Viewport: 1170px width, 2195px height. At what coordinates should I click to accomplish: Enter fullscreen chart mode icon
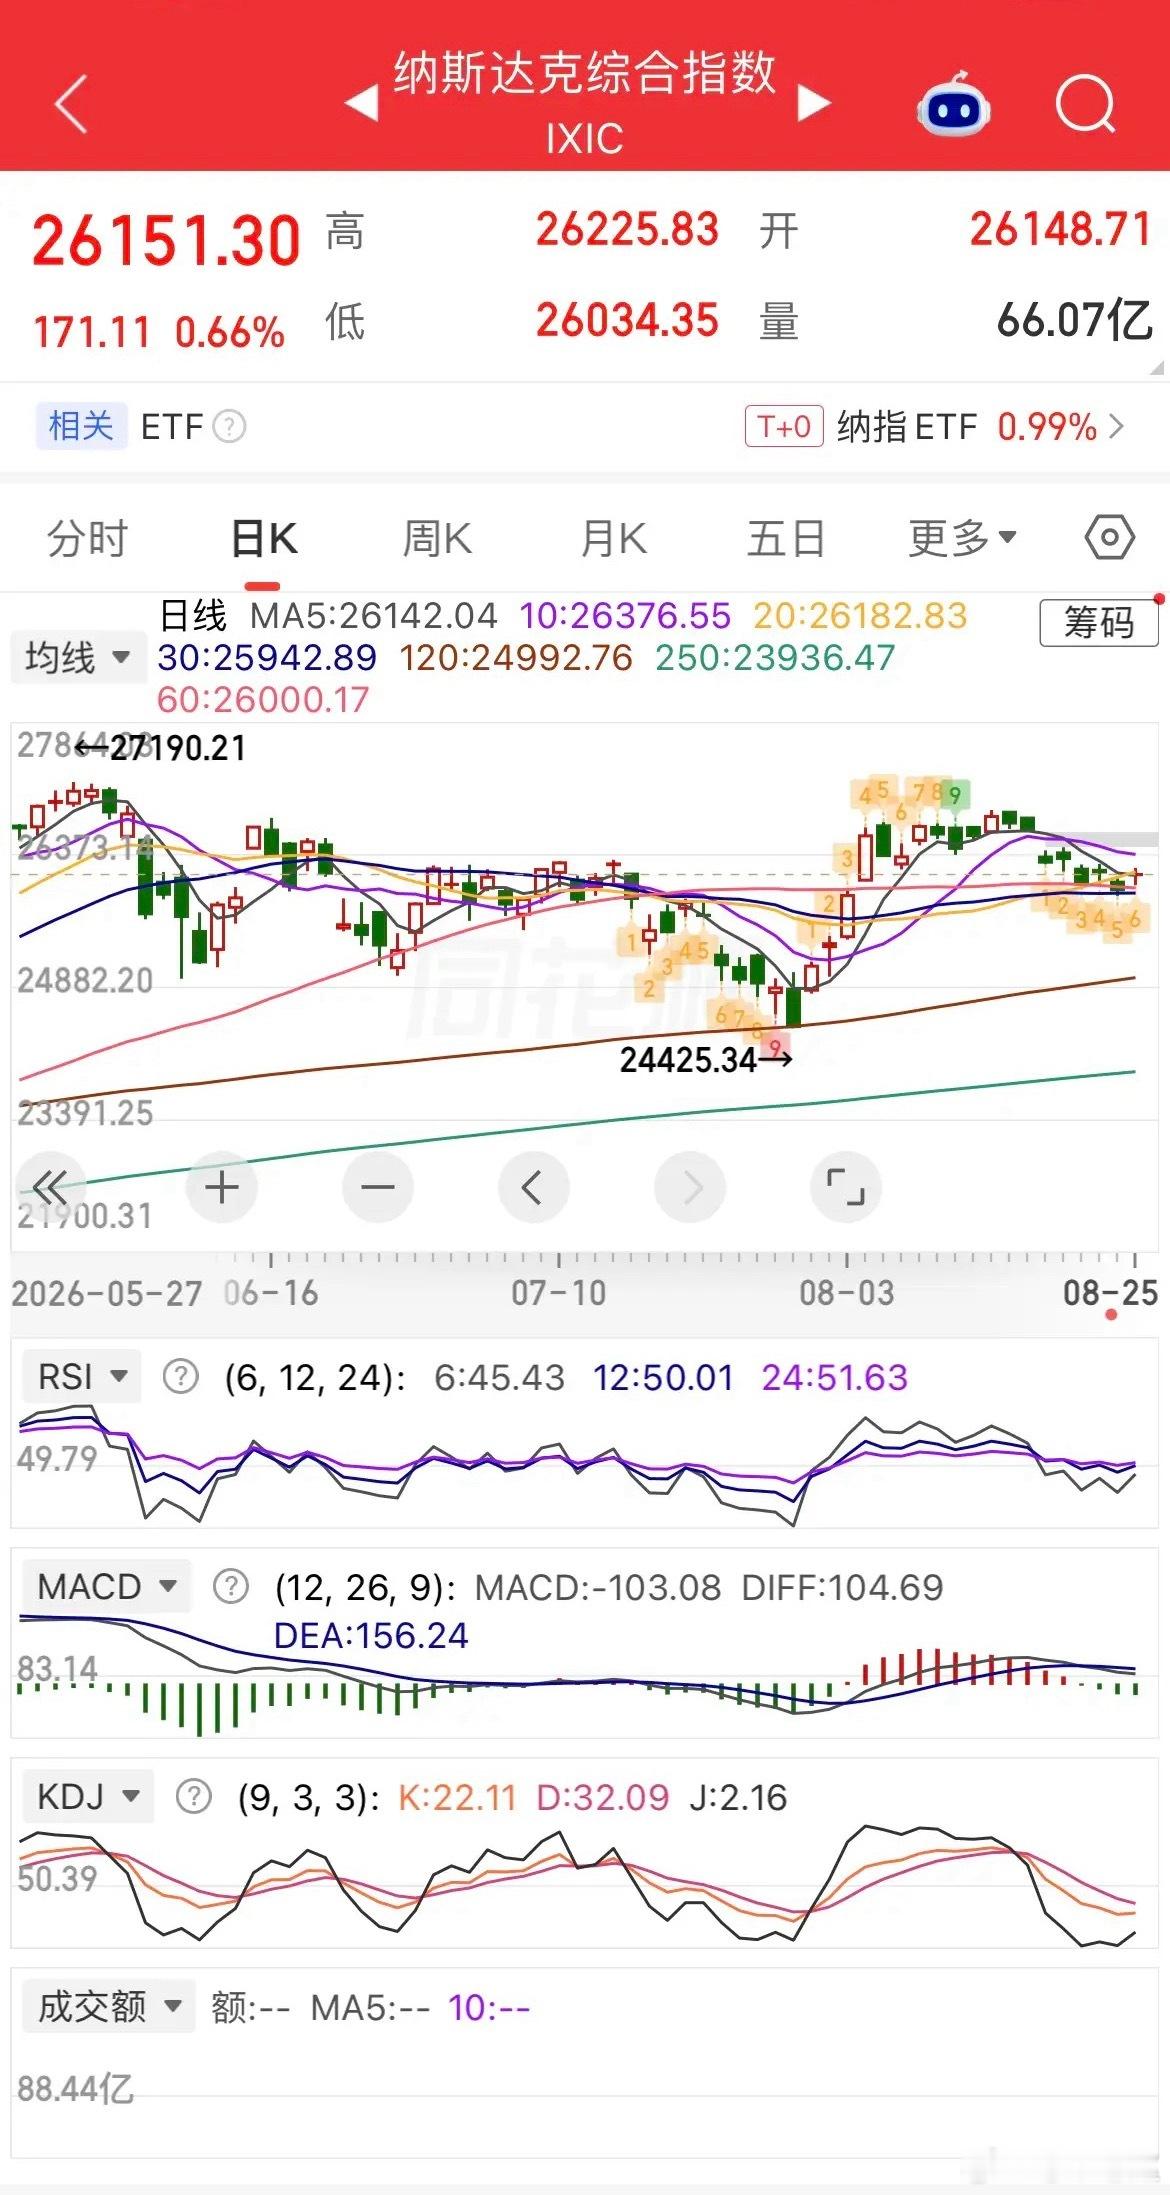pos(846,1188)
